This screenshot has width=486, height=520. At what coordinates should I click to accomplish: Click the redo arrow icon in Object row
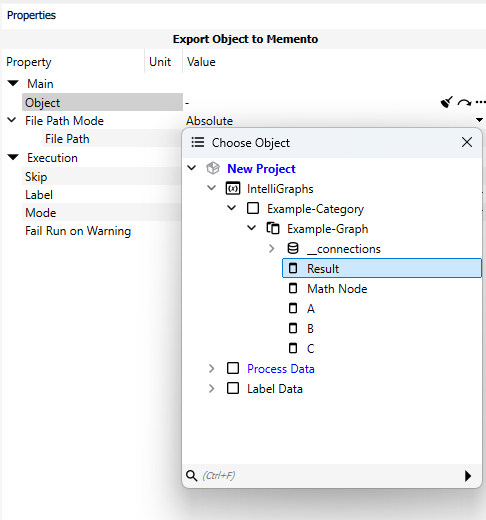pyautogui.click(x=464, y=103)
